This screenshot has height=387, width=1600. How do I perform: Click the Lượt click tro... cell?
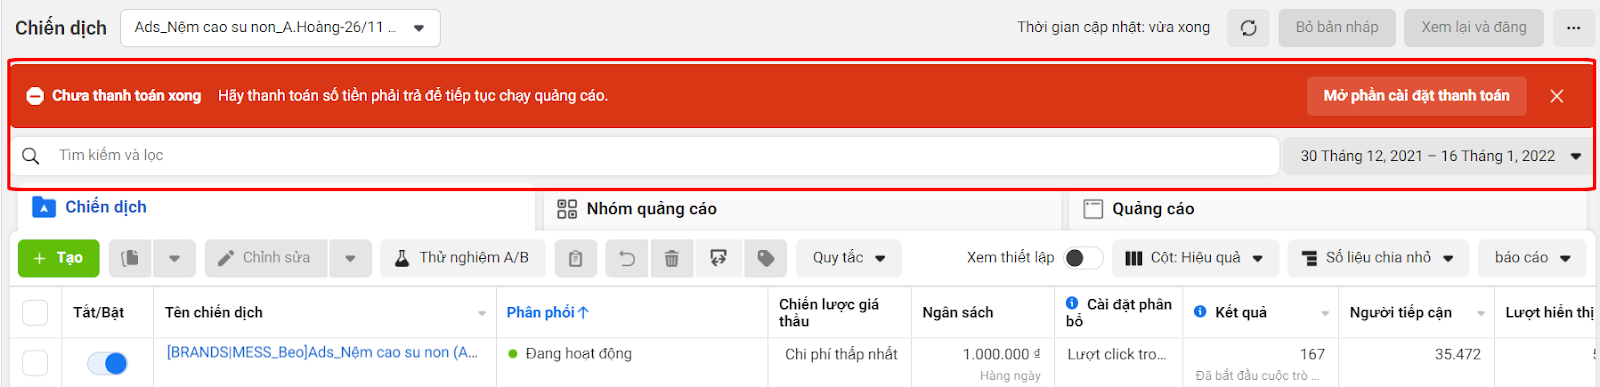[1117, 354]
